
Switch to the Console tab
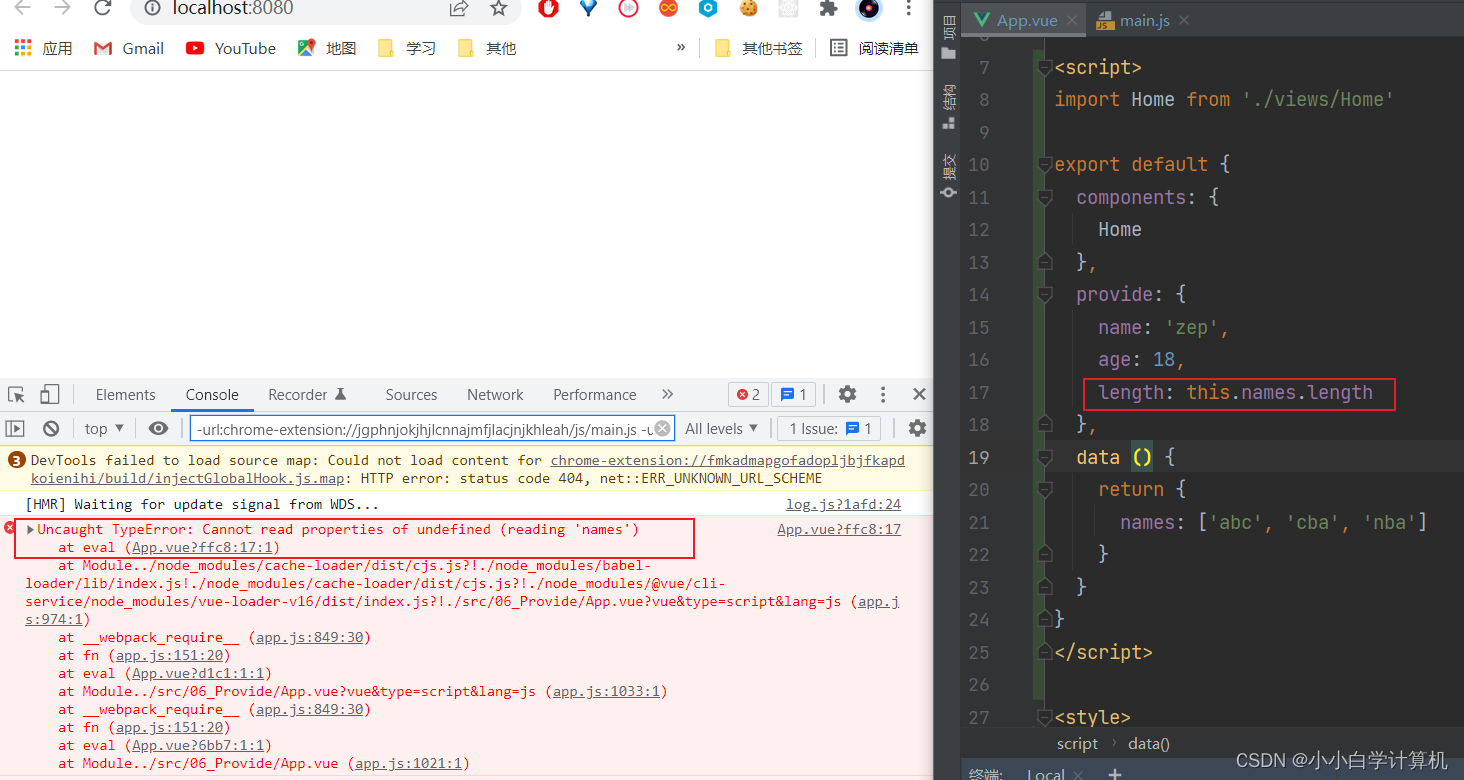(212, 395)
